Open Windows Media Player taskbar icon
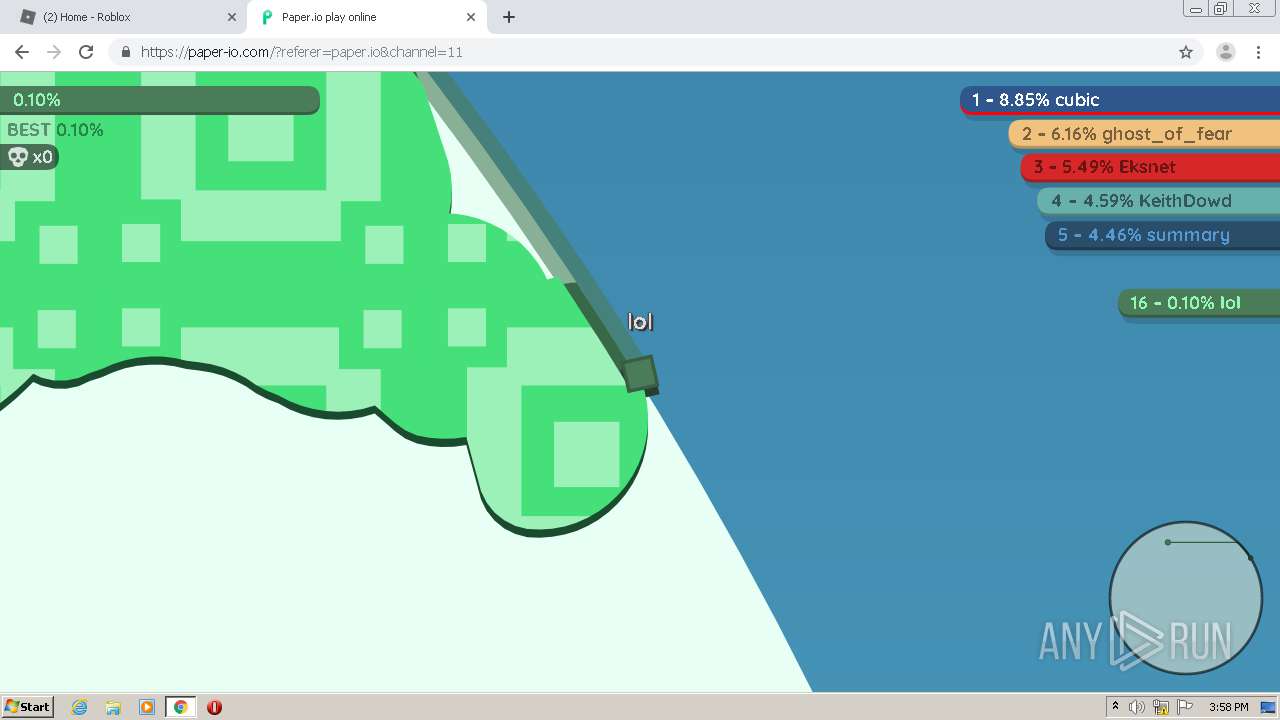 147,707
